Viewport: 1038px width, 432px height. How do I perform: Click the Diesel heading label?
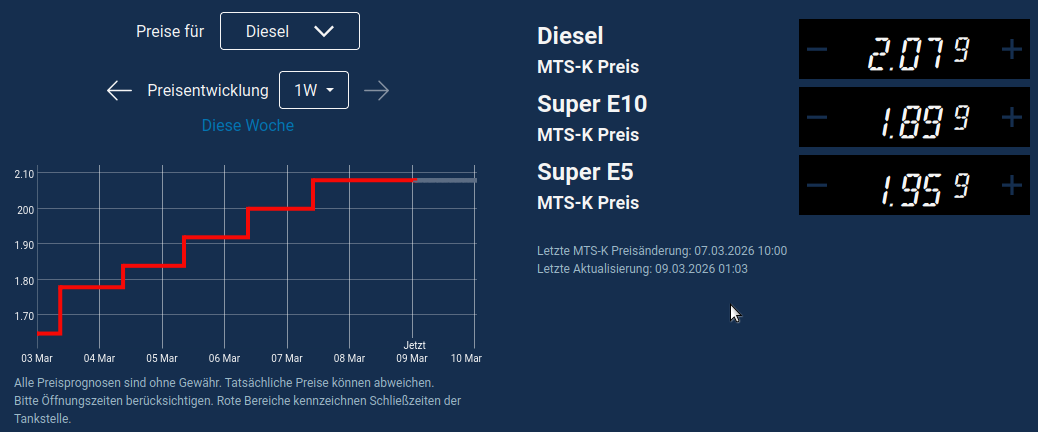click(570, 36)
